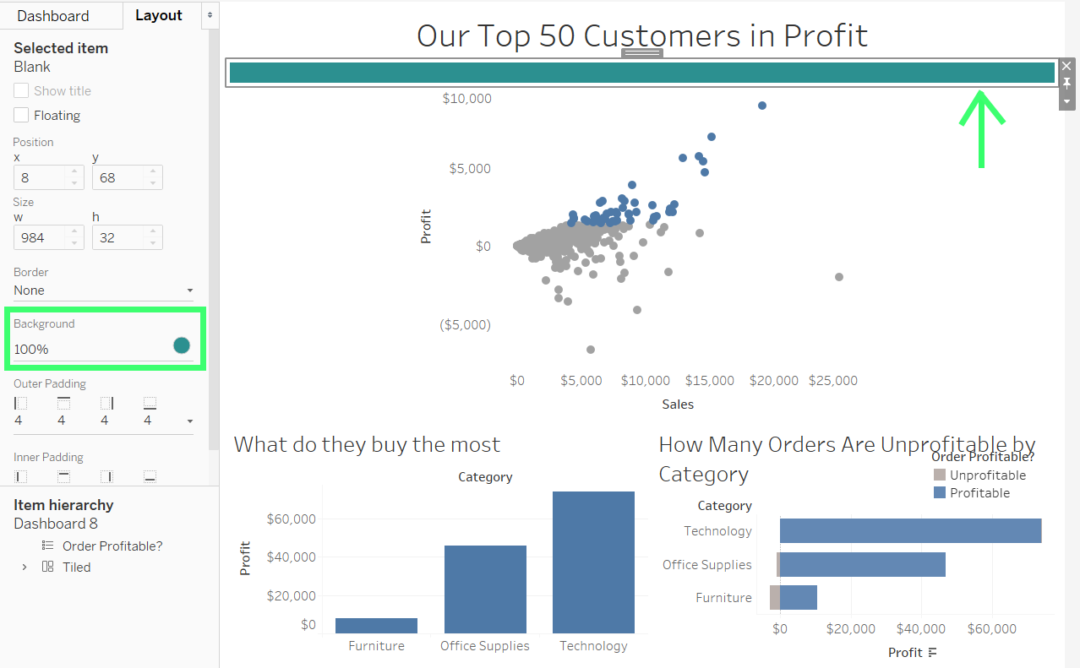Select the bottom outer padding icon

tap(148, 402)
